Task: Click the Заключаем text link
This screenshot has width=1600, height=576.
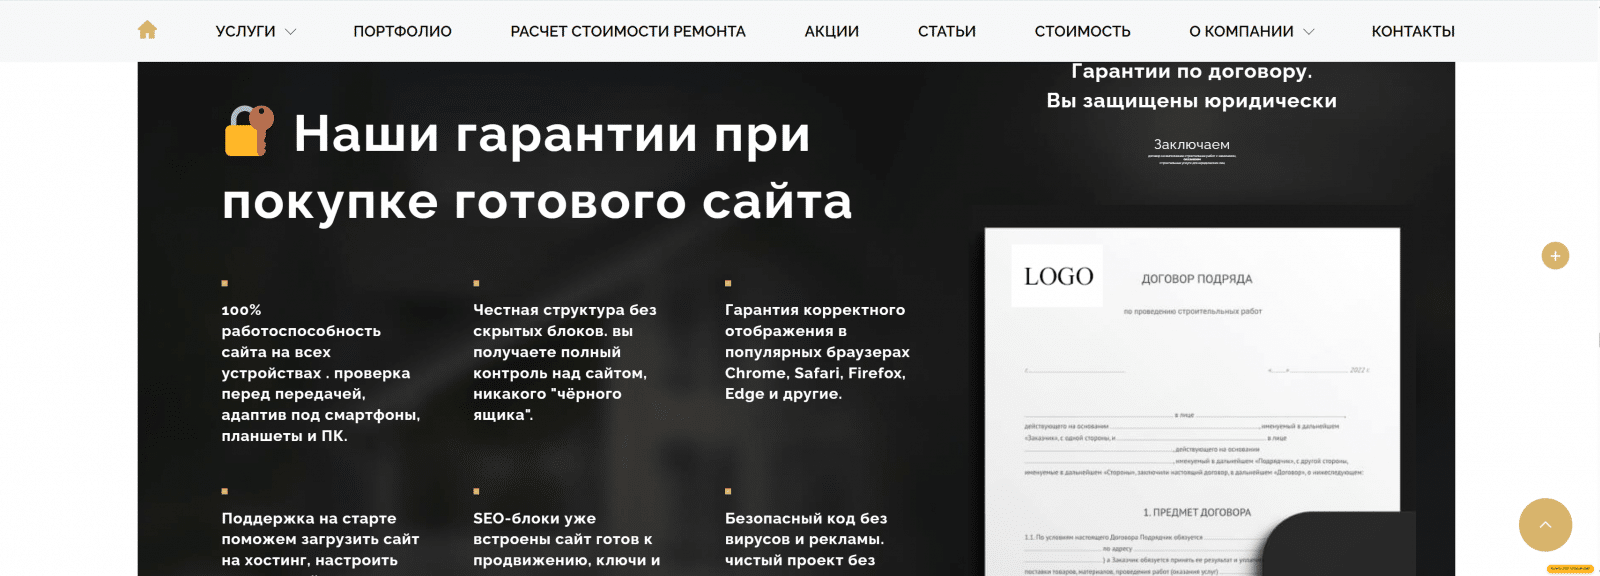Action: click(1191, 145)
